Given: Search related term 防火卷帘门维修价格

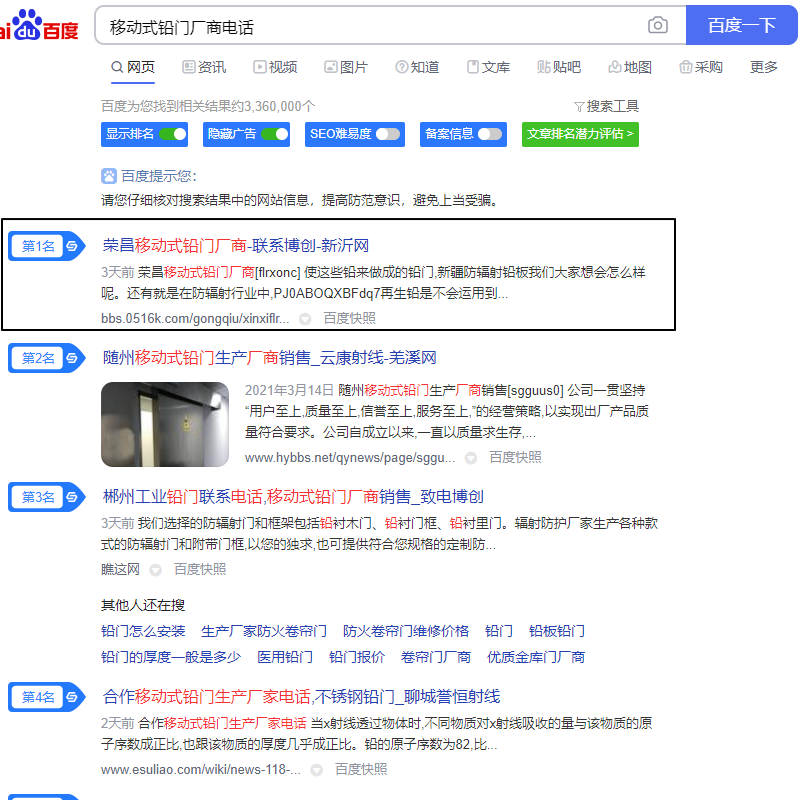Looking at the screenshot, I should point(406,631).
